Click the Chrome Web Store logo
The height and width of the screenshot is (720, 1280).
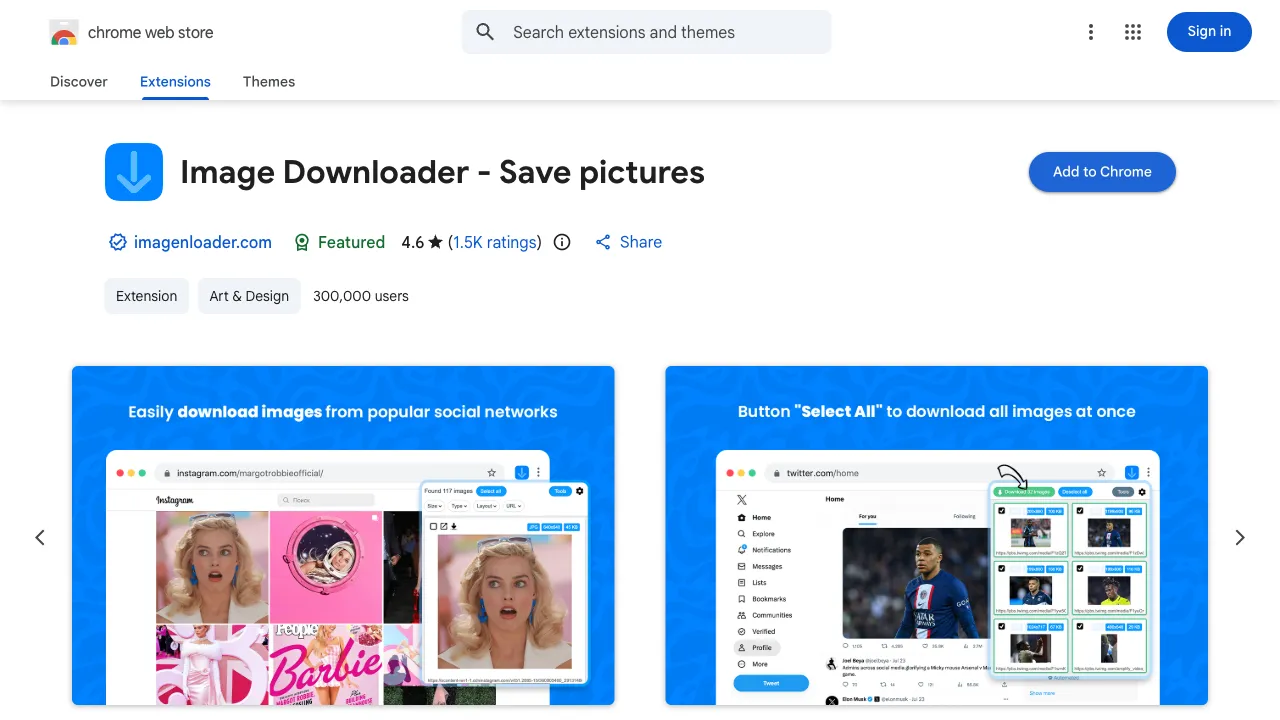point(64,33)
